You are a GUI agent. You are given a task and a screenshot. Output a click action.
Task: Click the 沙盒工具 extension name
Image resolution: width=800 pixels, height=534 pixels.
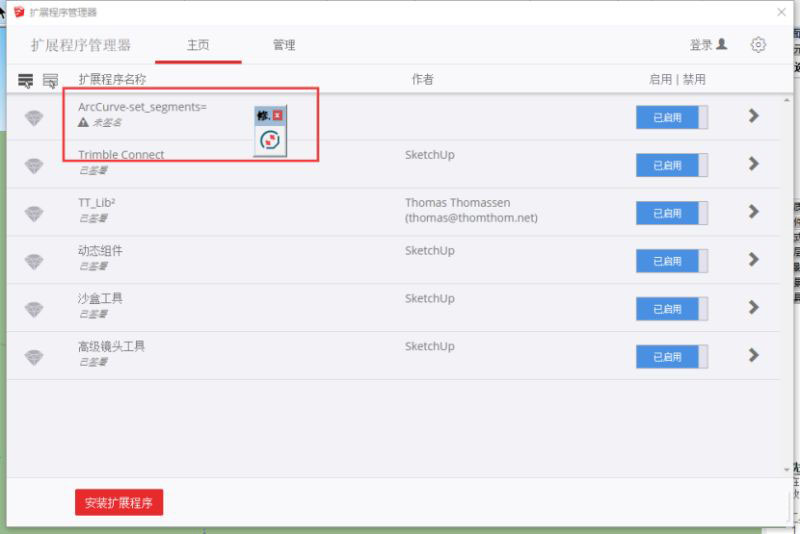[x=100, y=298]
